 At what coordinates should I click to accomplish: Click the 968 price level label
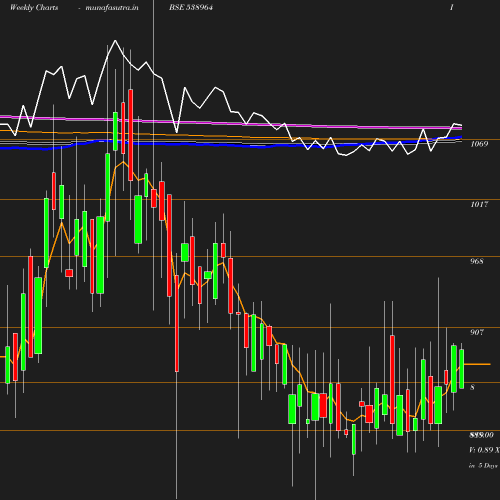click(477, 261)
